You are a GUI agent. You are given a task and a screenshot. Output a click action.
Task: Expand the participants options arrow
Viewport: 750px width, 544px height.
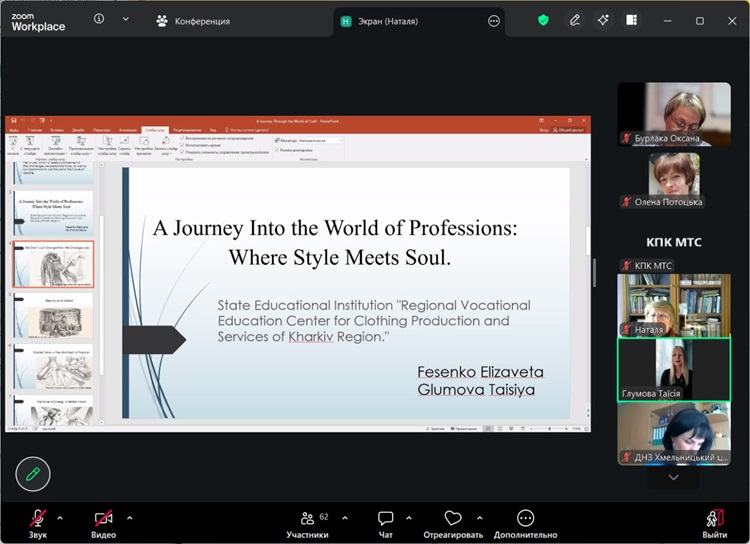tap(345, 518)
